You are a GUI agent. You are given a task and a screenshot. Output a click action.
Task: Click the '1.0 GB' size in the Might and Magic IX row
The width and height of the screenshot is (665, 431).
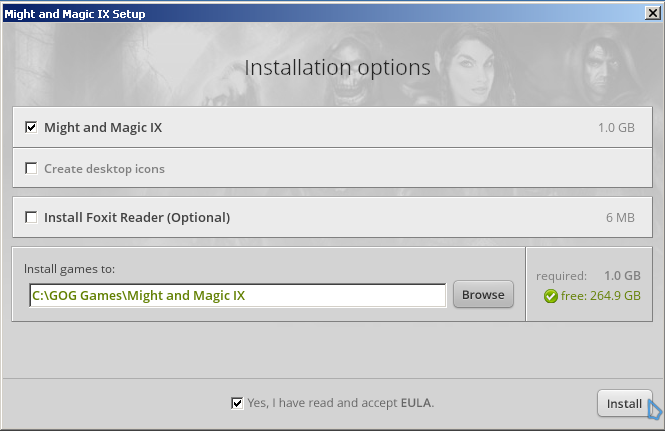click(616, 128)
